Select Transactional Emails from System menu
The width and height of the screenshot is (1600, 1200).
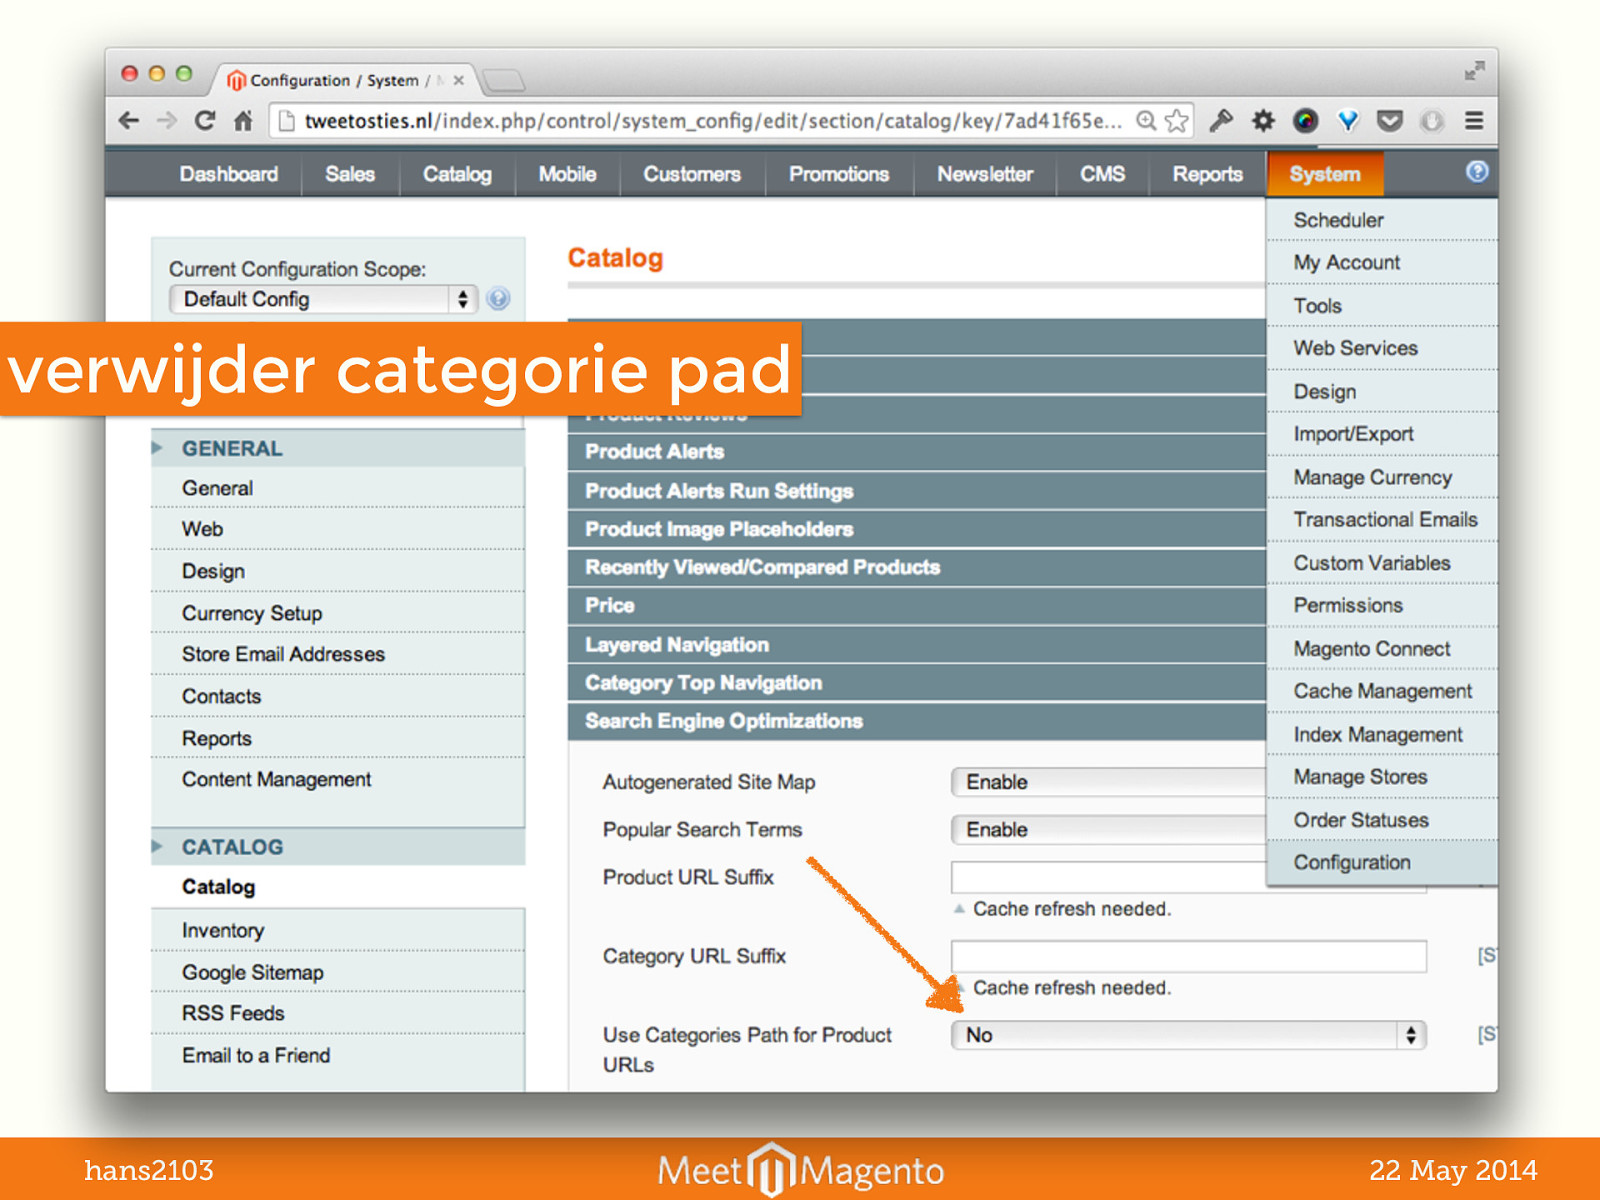[x=1382, y=520]
